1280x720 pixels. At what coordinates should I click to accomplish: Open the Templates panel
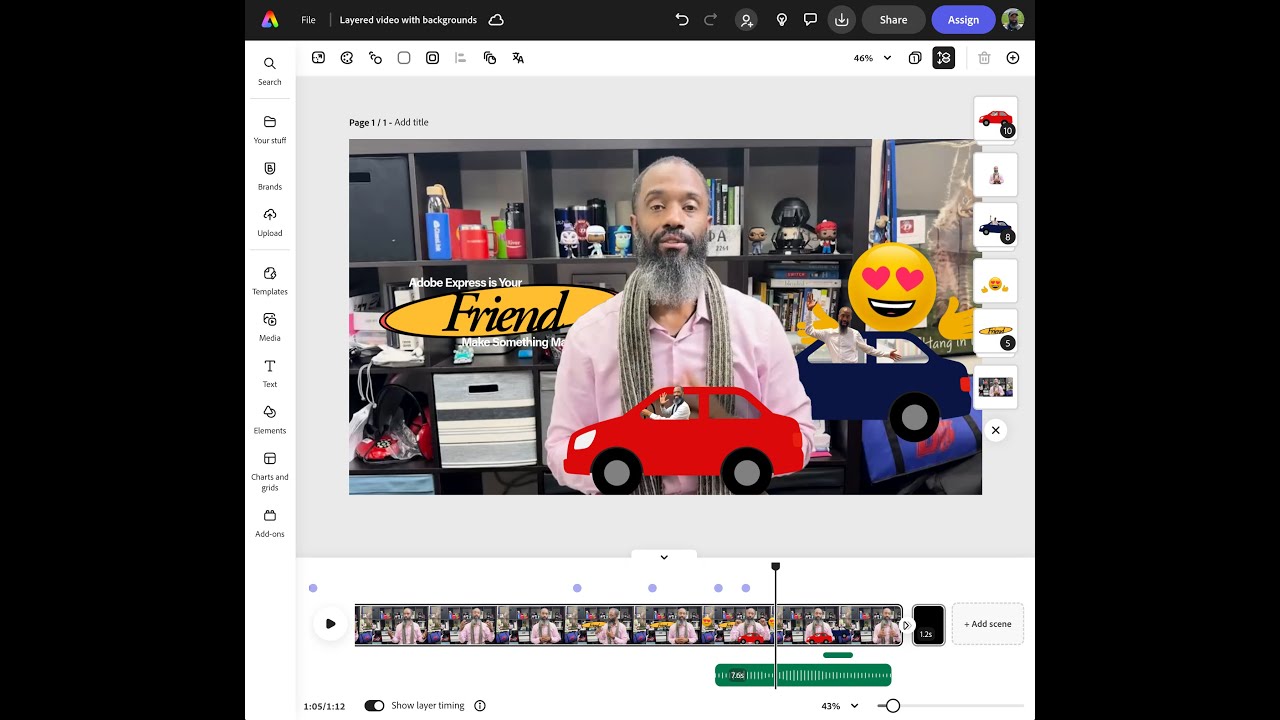point(270,281)
